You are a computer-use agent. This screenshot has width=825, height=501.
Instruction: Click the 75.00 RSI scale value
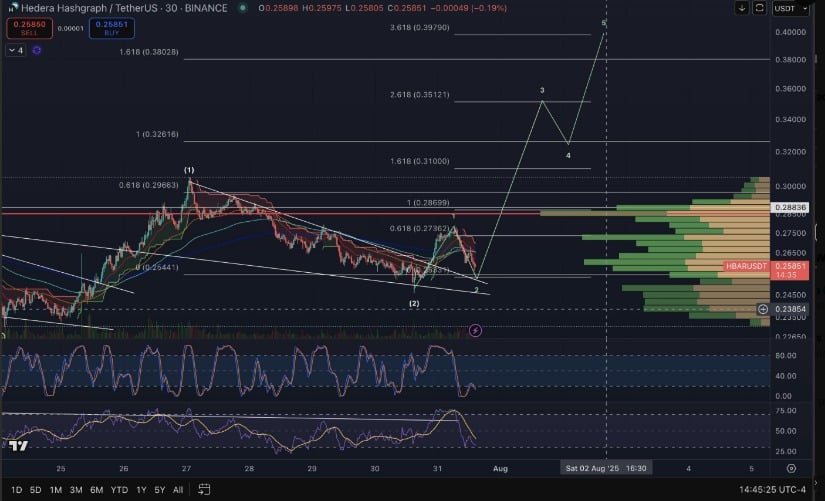coord(786,410)
